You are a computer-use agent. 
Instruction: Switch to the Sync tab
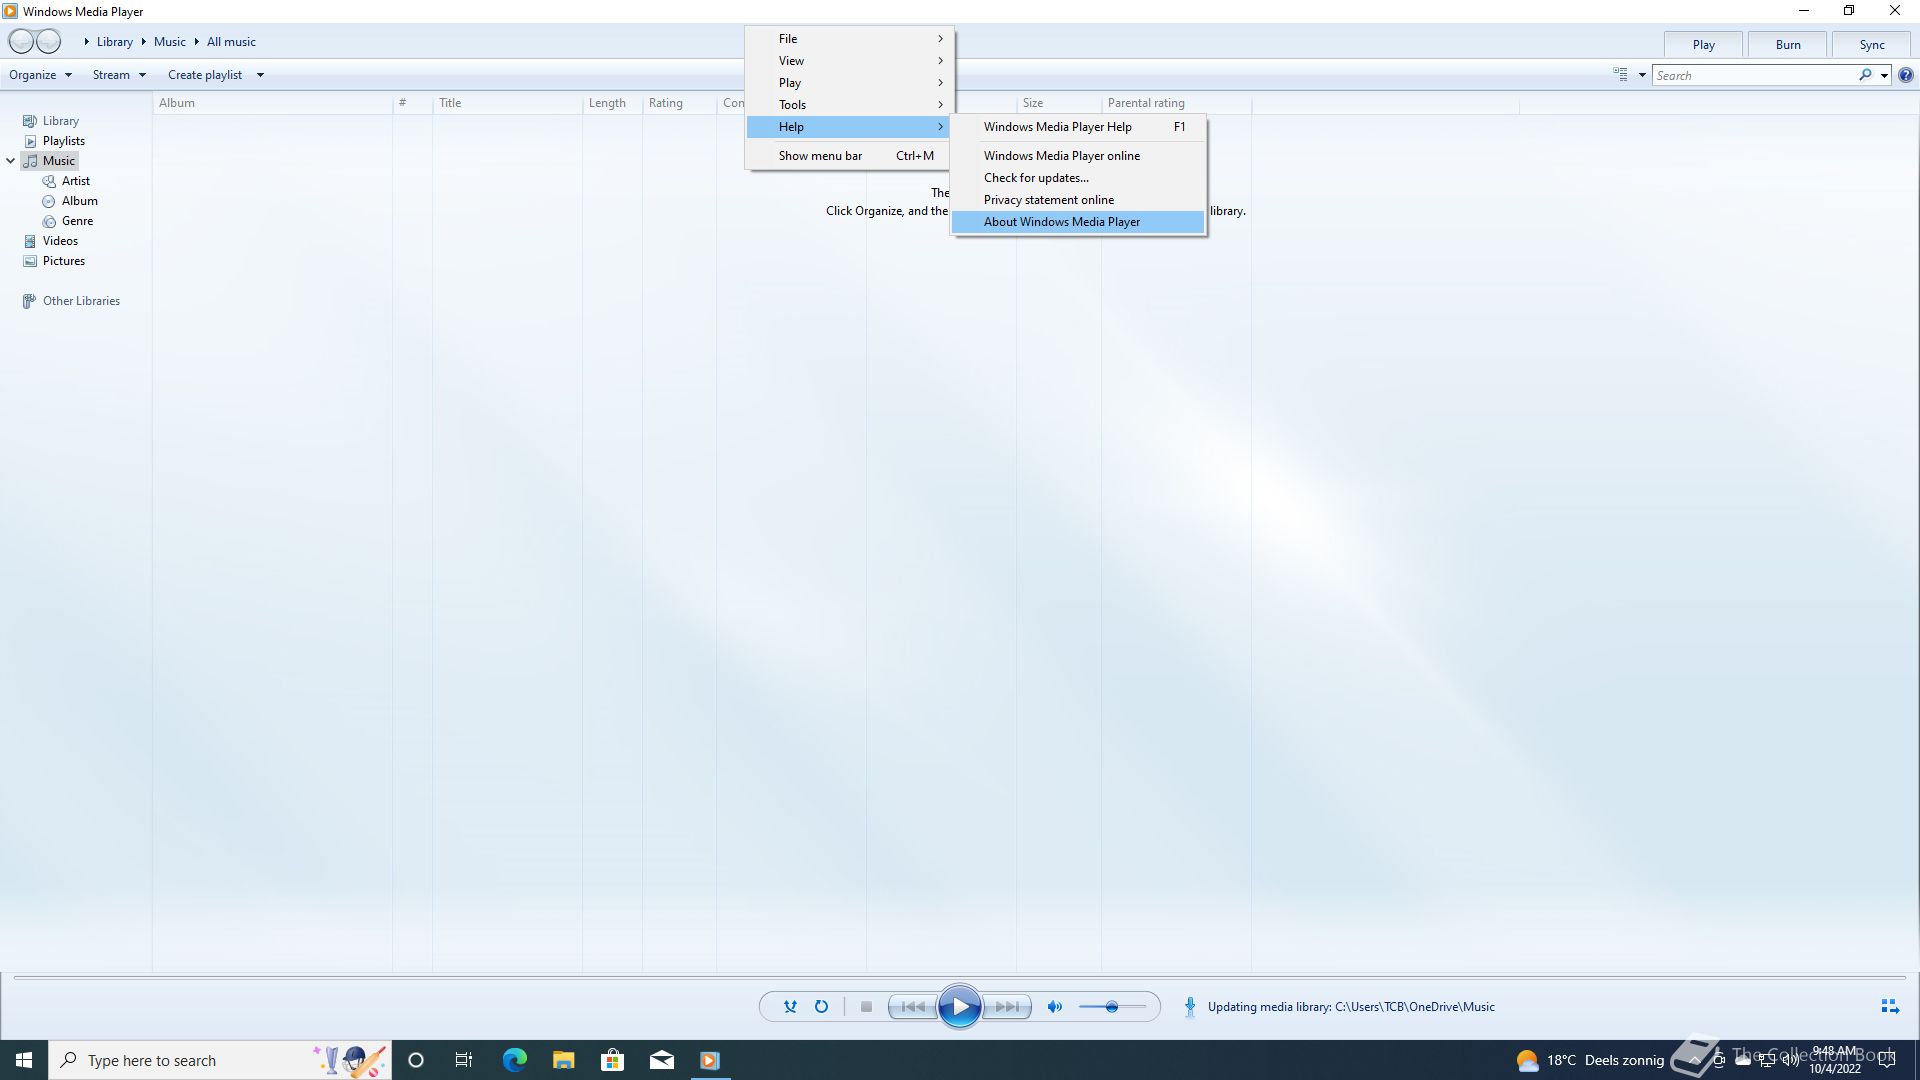(1871, 45)
